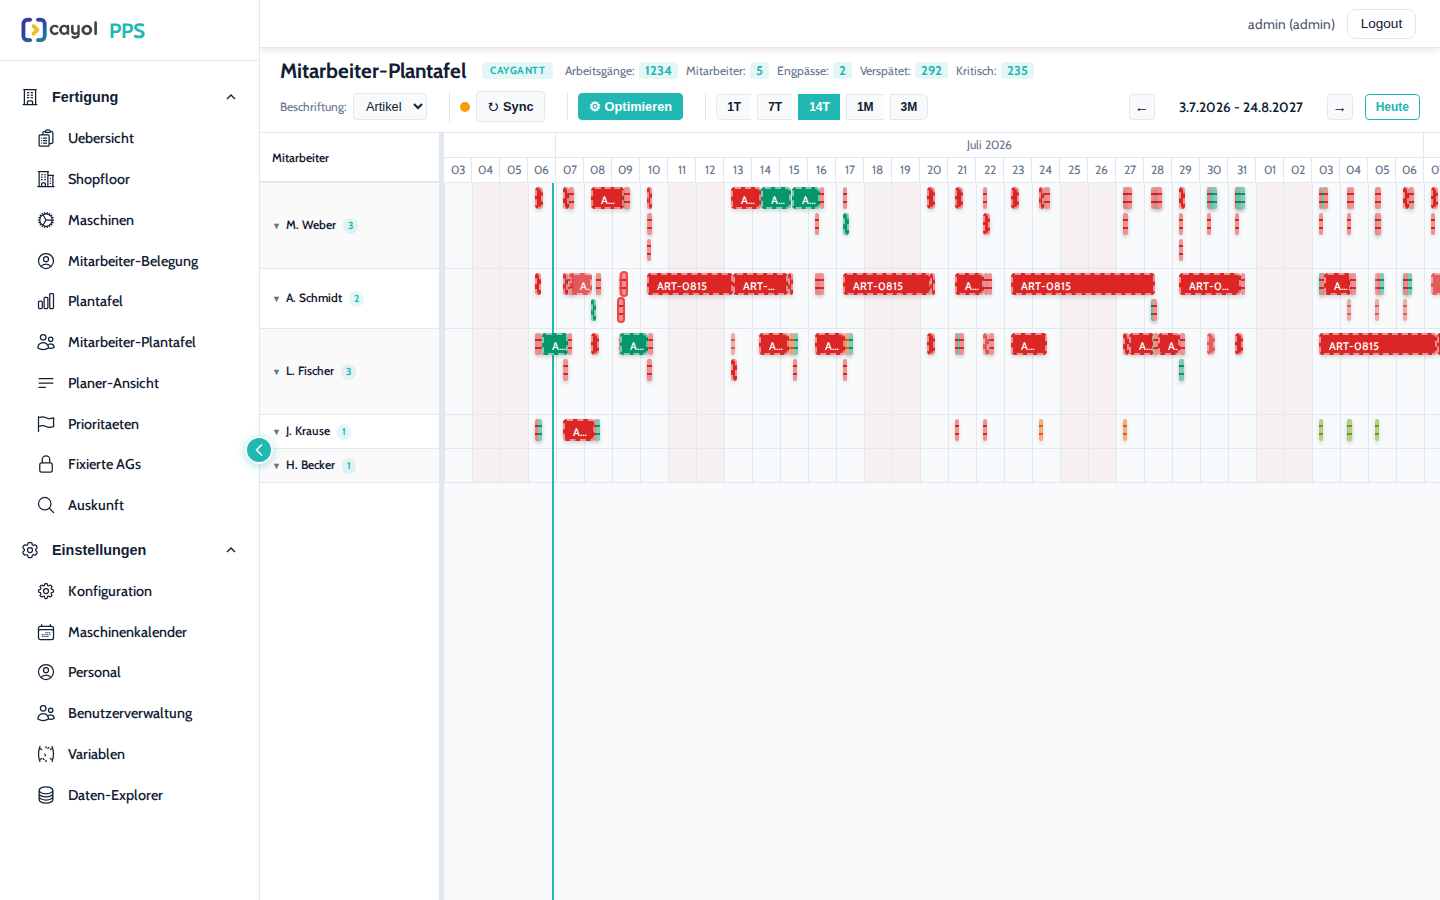Open Plantafel bar chart icon
The width and height of the screenshot is (1440, 900).
tap(46, 301)
